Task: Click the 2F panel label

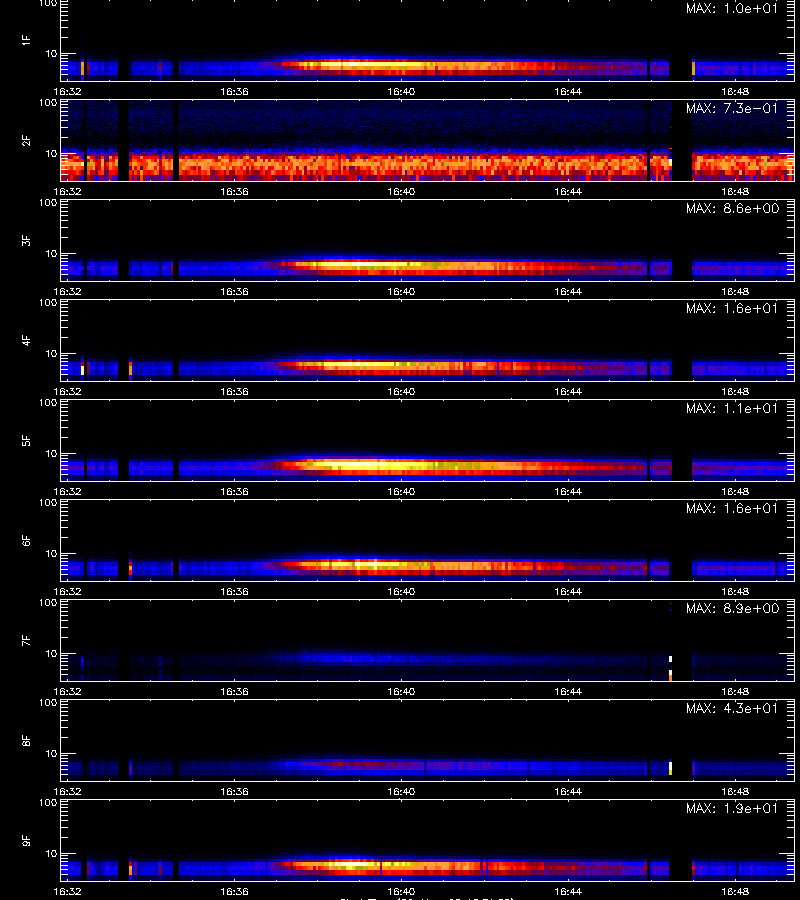Action: coord(26,140)
